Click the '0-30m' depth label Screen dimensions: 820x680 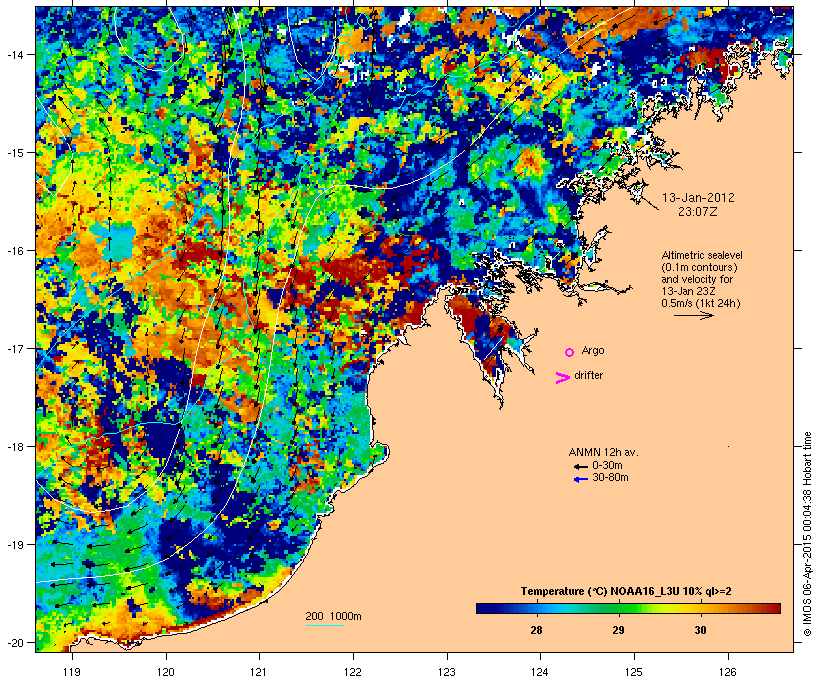coord(607,466)
